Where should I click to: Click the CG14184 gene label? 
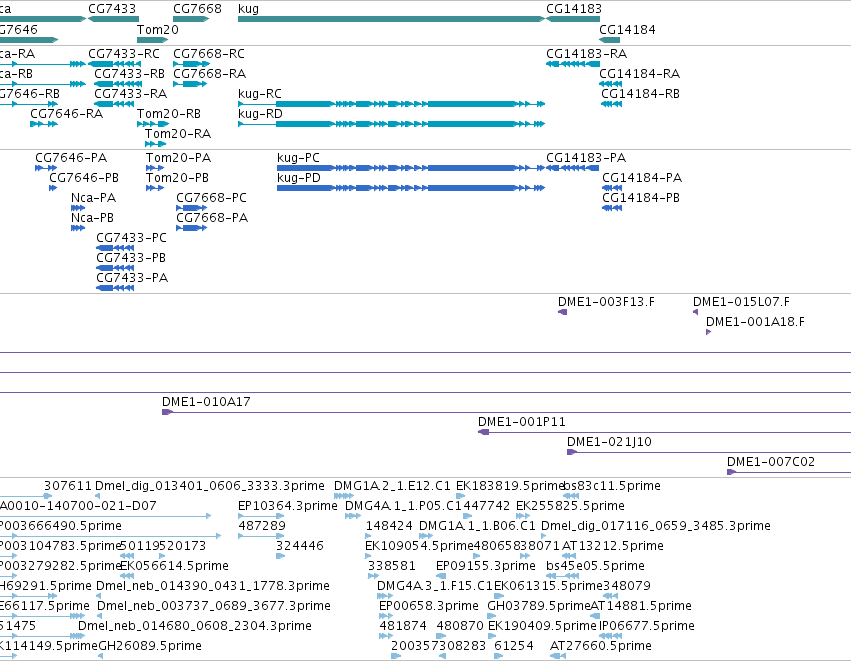[627, 29]
